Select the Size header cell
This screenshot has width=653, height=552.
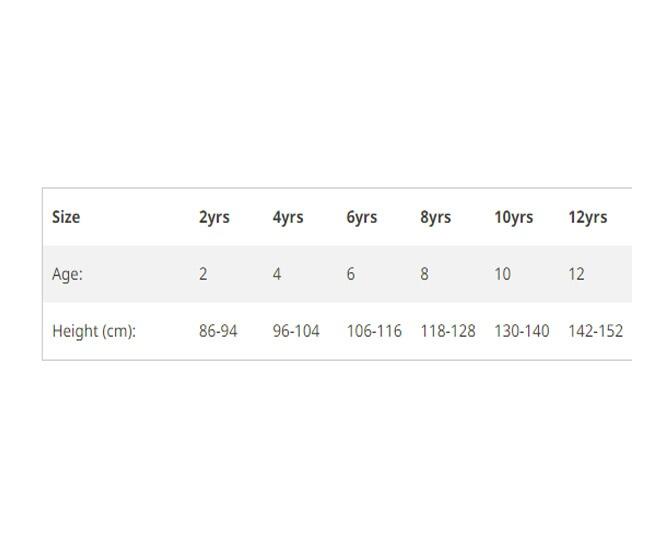tap(66, 217)
